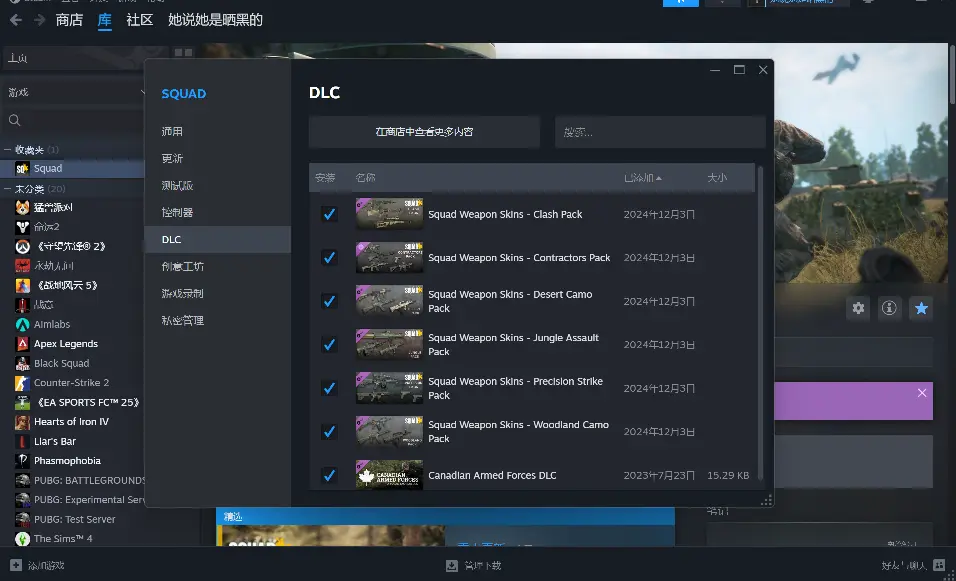Open the 她说她是晒黑的 profile tab
956x581 pixels.
click(215, 20)
